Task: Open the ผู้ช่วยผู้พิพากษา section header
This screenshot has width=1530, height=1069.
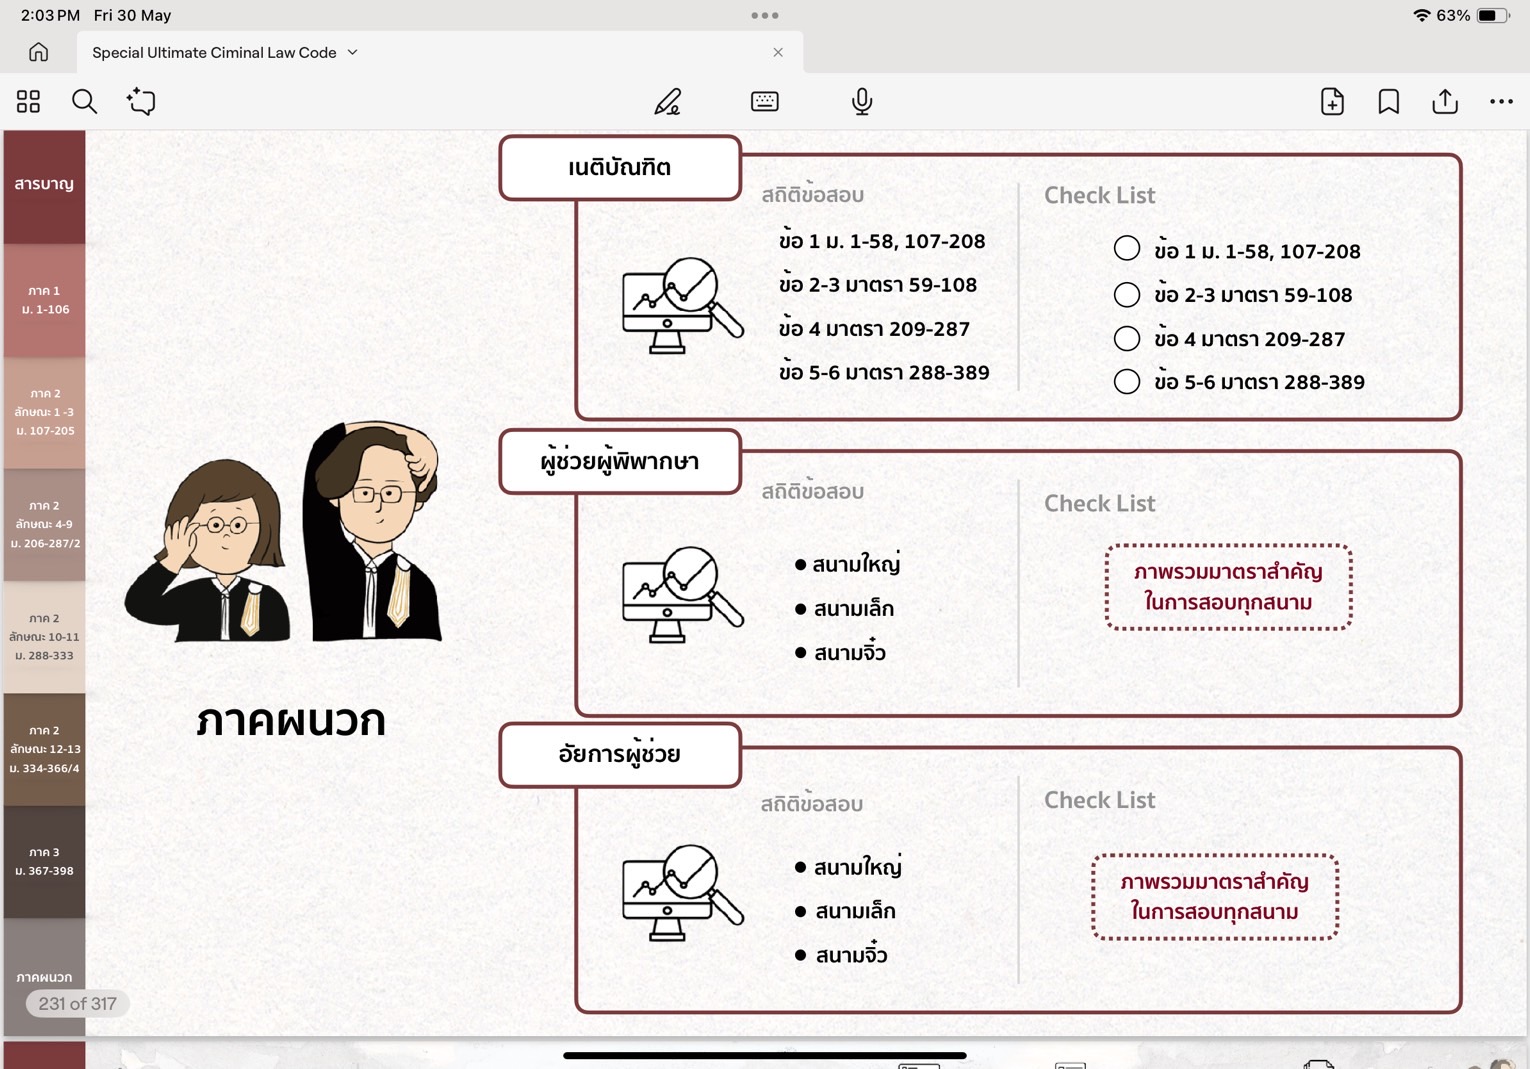Action: [x=620, y=461]
